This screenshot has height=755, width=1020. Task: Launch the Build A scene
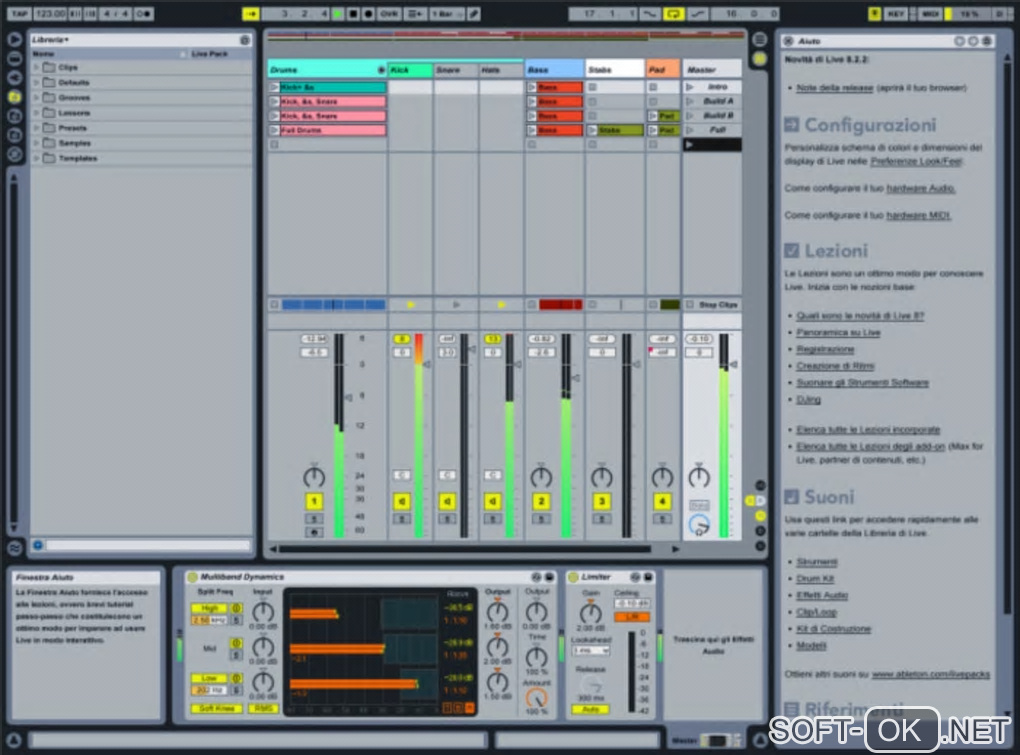(690, 101)
